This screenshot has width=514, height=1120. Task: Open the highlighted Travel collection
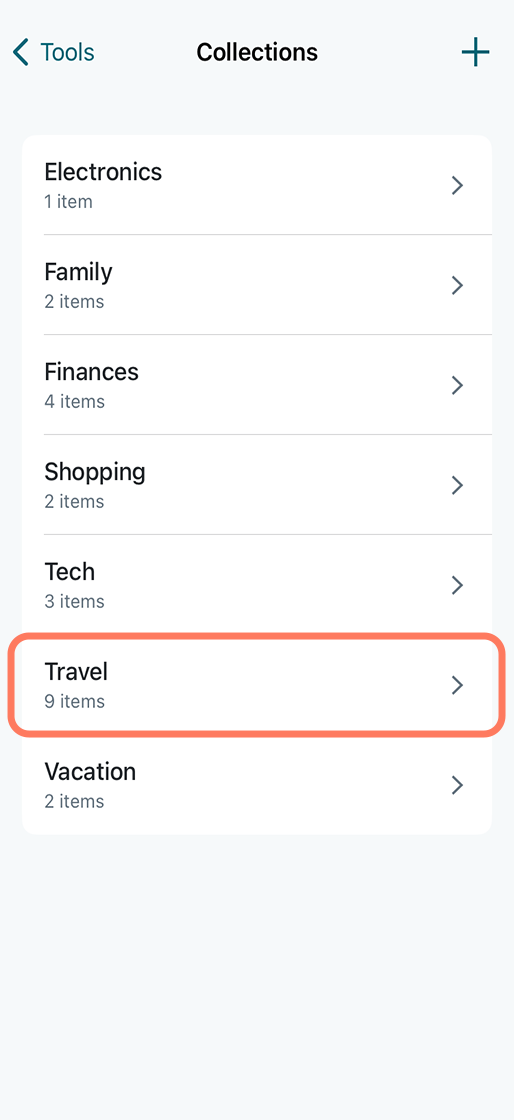(257, 685)
